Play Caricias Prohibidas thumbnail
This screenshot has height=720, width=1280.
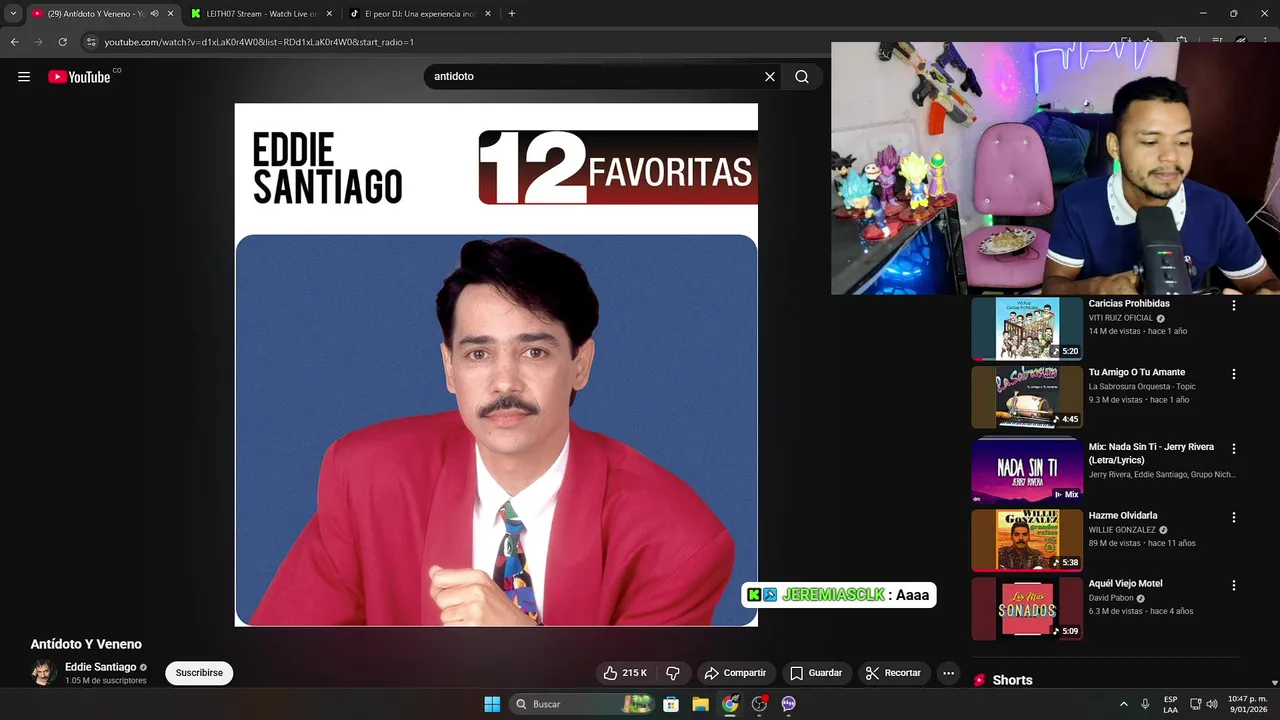[x=1027, y=328]
